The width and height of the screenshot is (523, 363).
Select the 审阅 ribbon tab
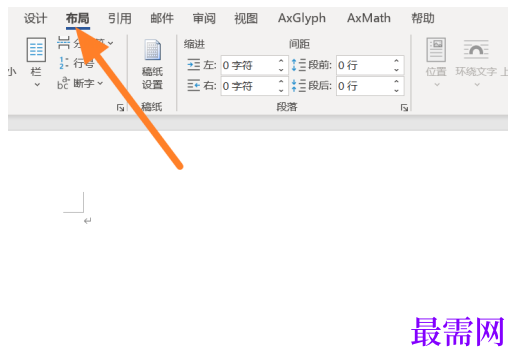coord(204,18)
